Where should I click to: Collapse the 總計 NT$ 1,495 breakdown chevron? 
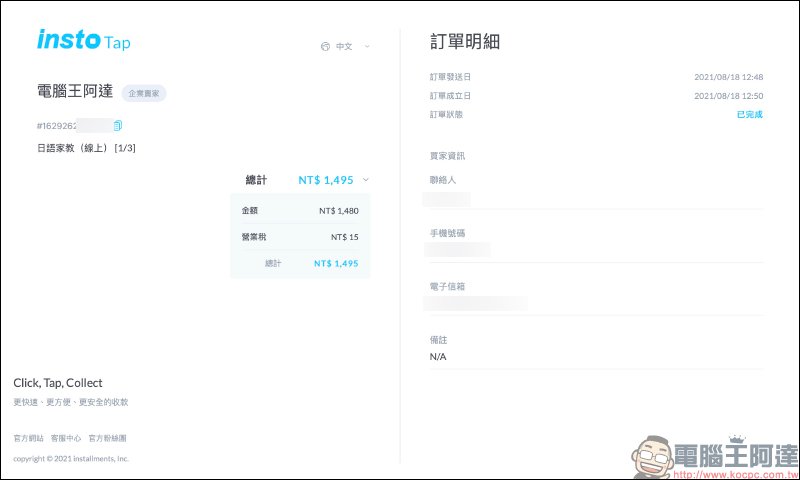(x=366, y=180)
